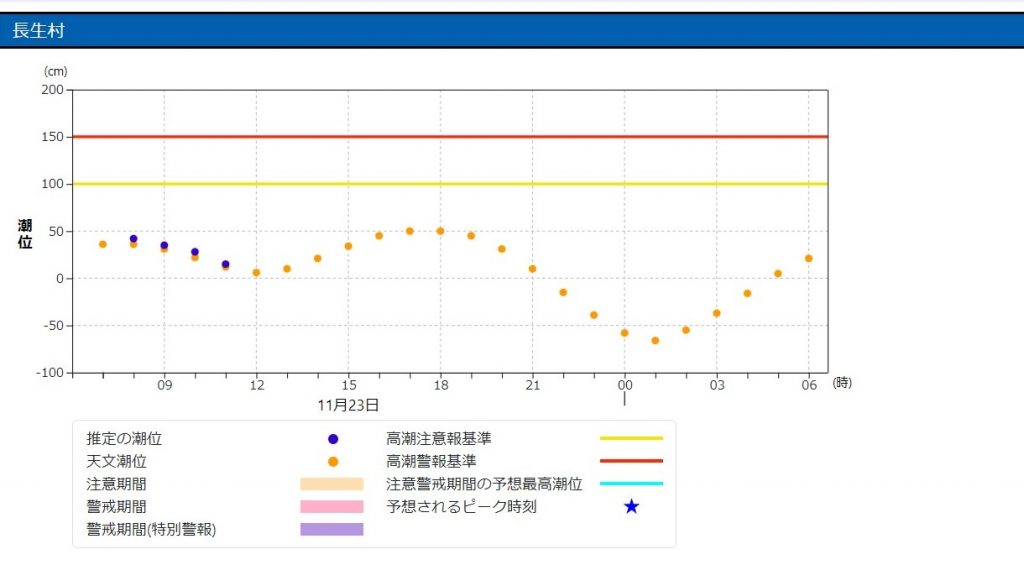
Task: Click the orange dot legend icon for 天文潮位
Action: [333, 462]
